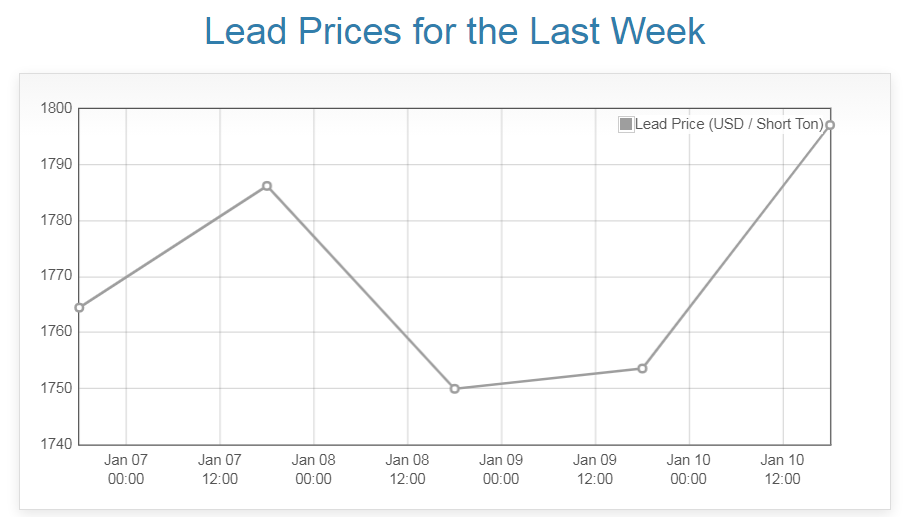The width and height of the screenshot is (910, 517).
Task: Select the final data point near 1797
Action: point(830,125)
